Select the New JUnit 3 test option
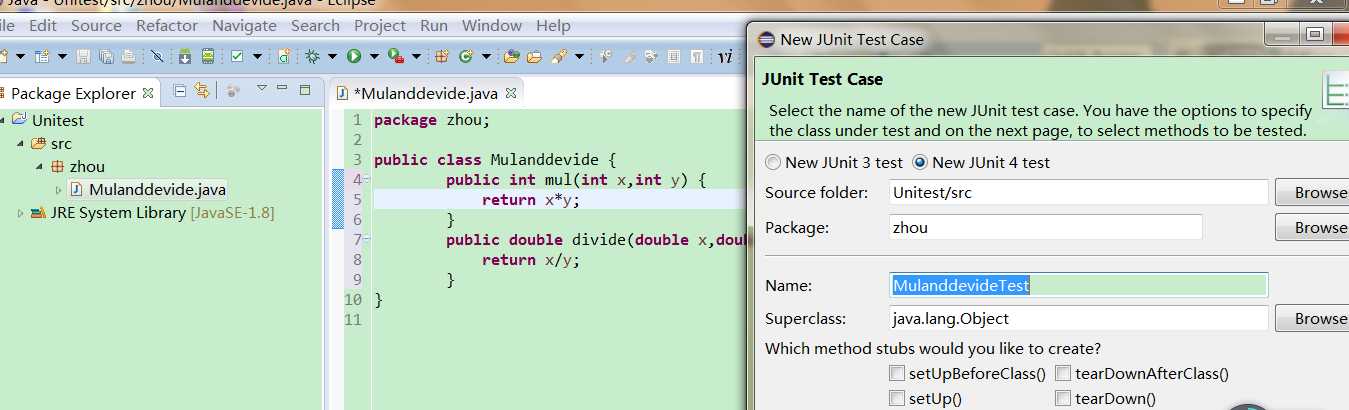Viewport: 1349px width, 410px height. [773, 162]
